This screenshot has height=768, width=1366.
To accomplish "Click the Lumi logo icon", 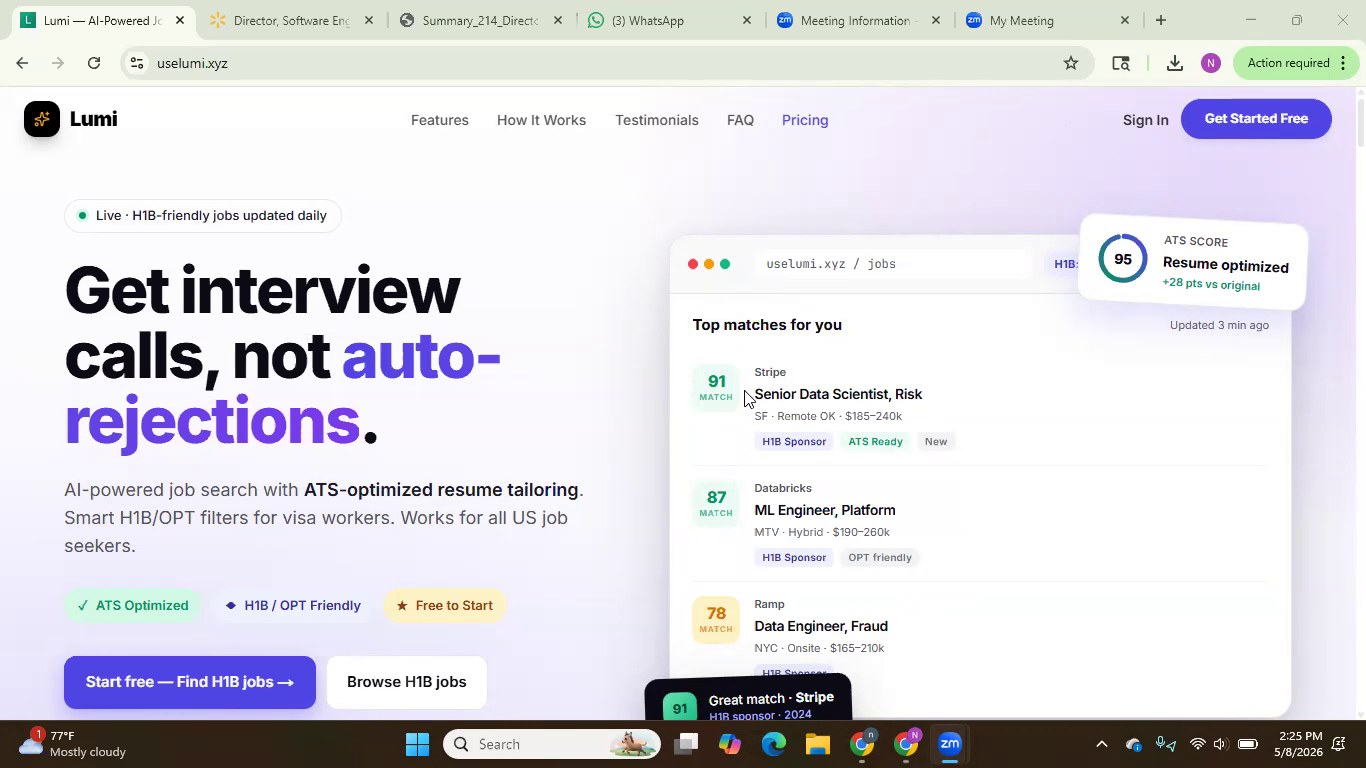I will tap(41, 119).
